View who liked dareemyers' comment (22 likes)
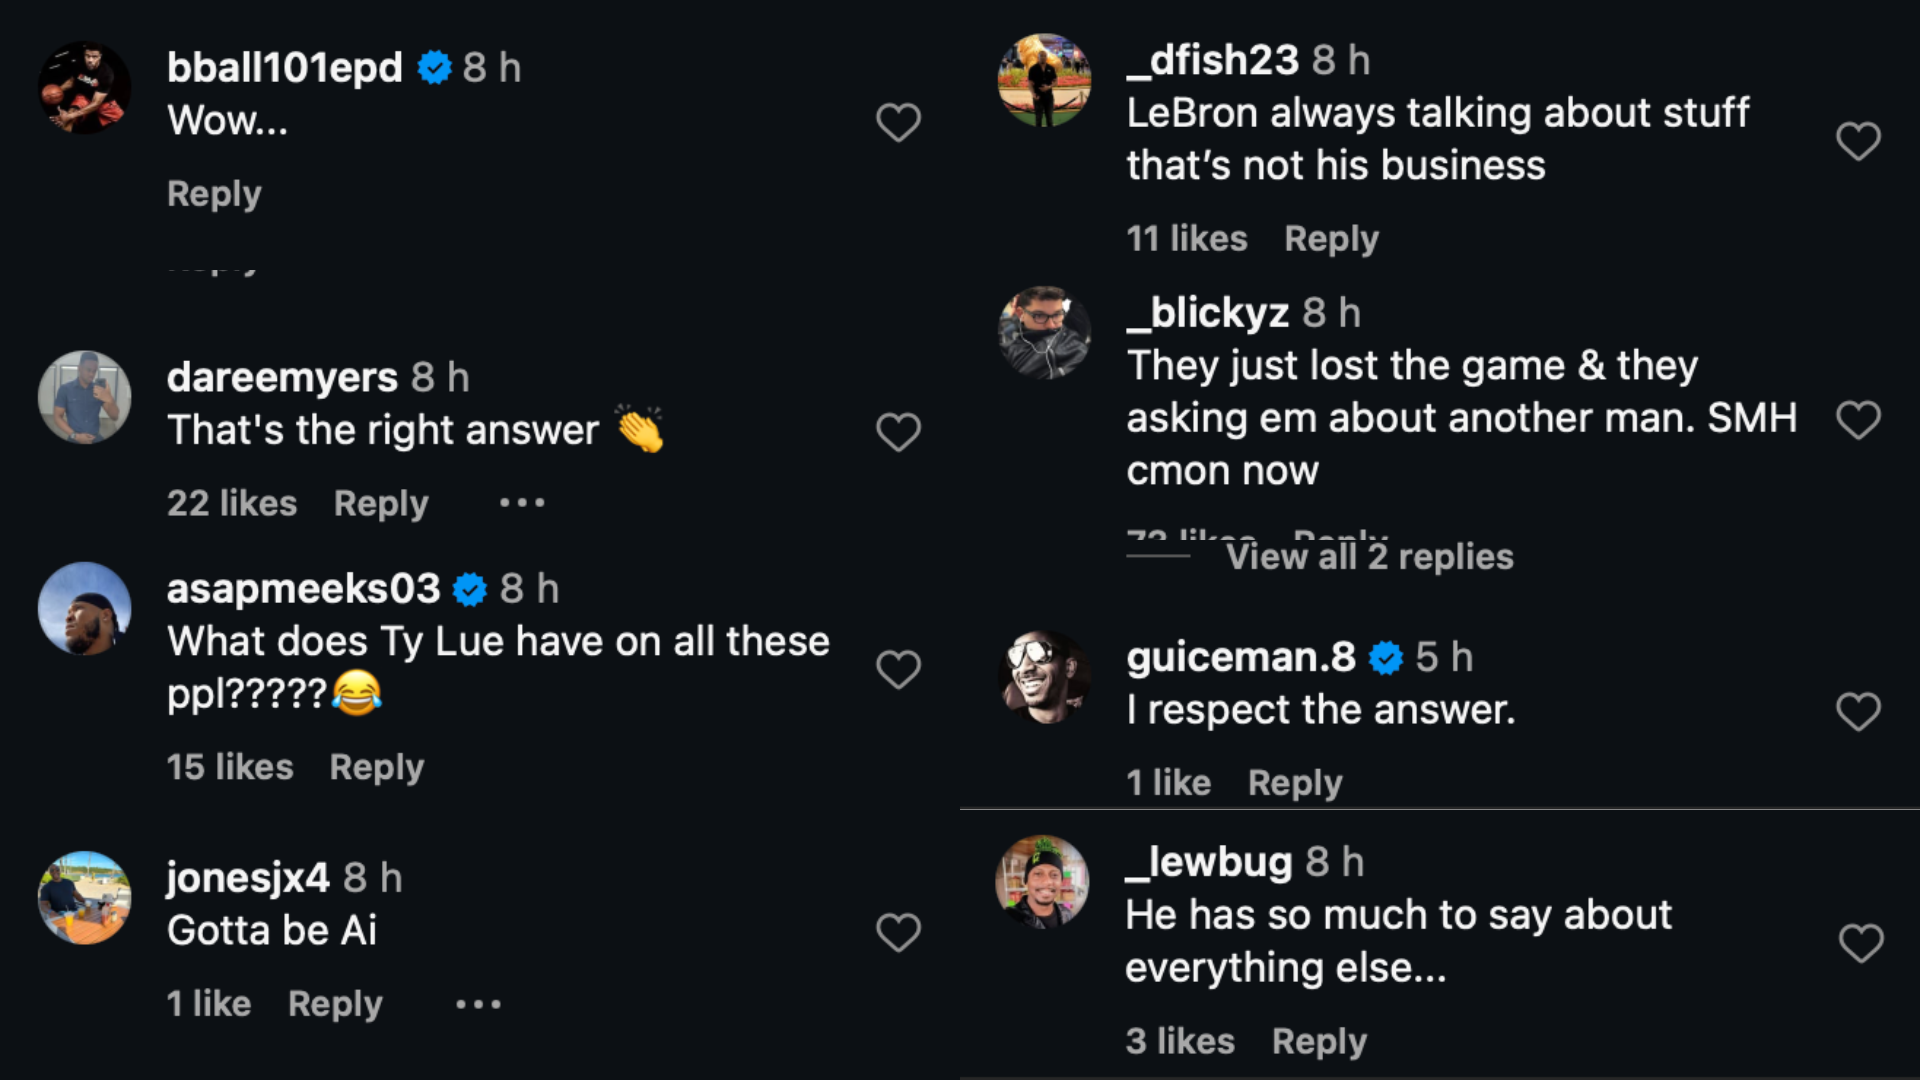Viewport: 1920px width, 1080px height. [232, 503]
